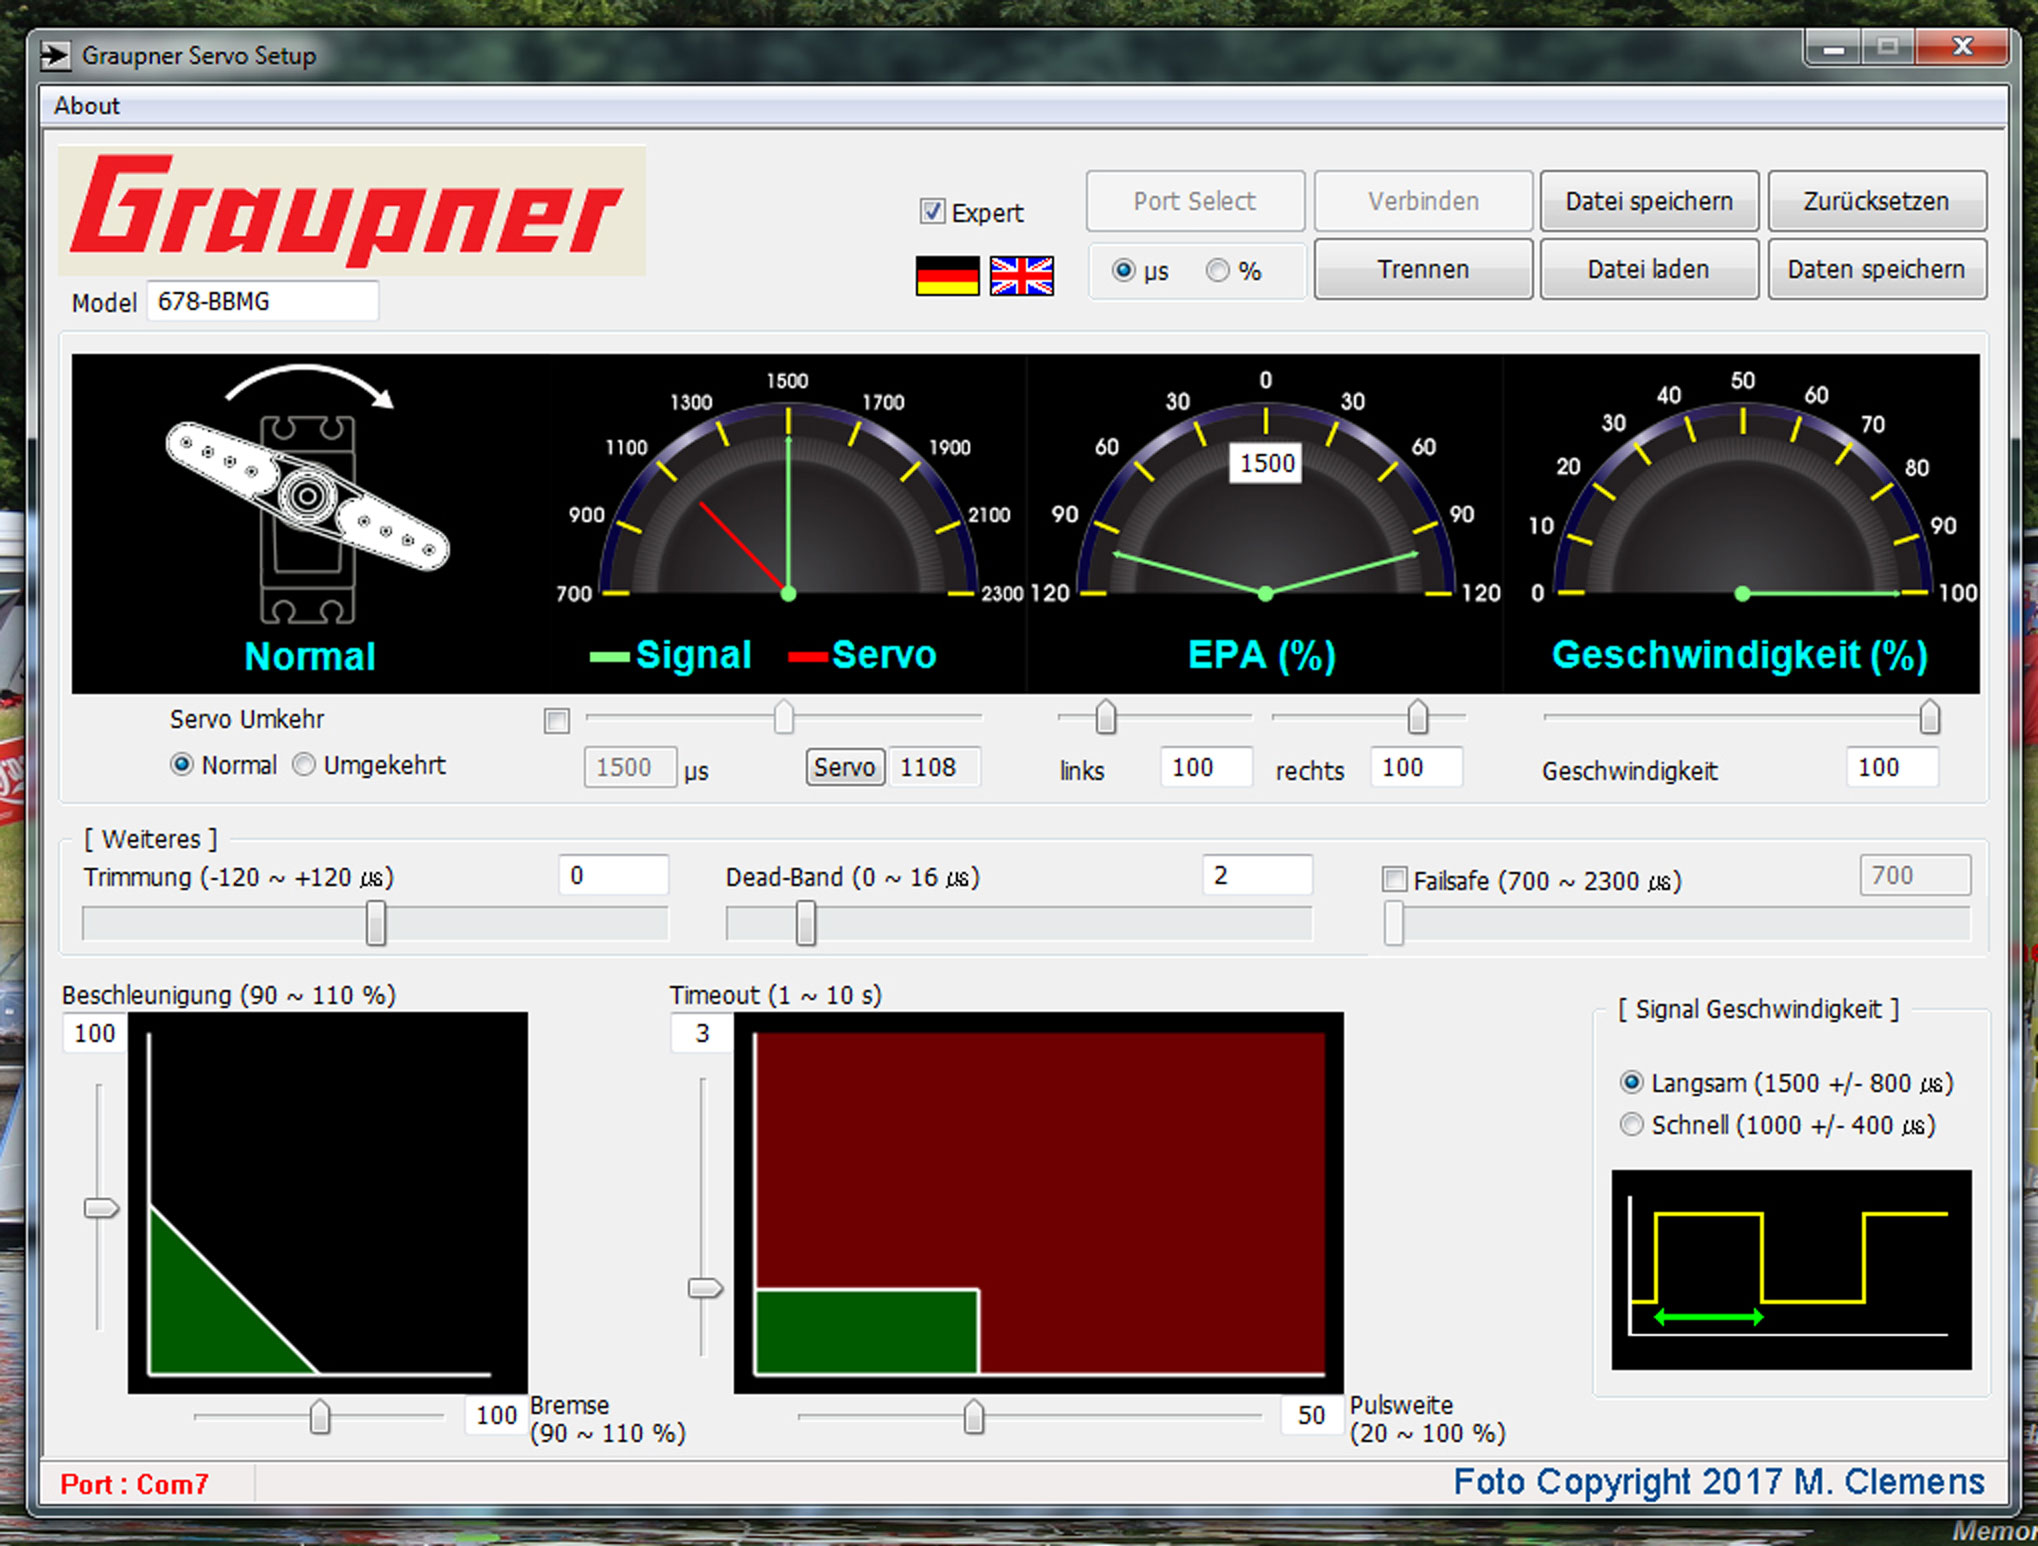Click the yellow signal pulse waveform graphic

pos(1790,1269)
